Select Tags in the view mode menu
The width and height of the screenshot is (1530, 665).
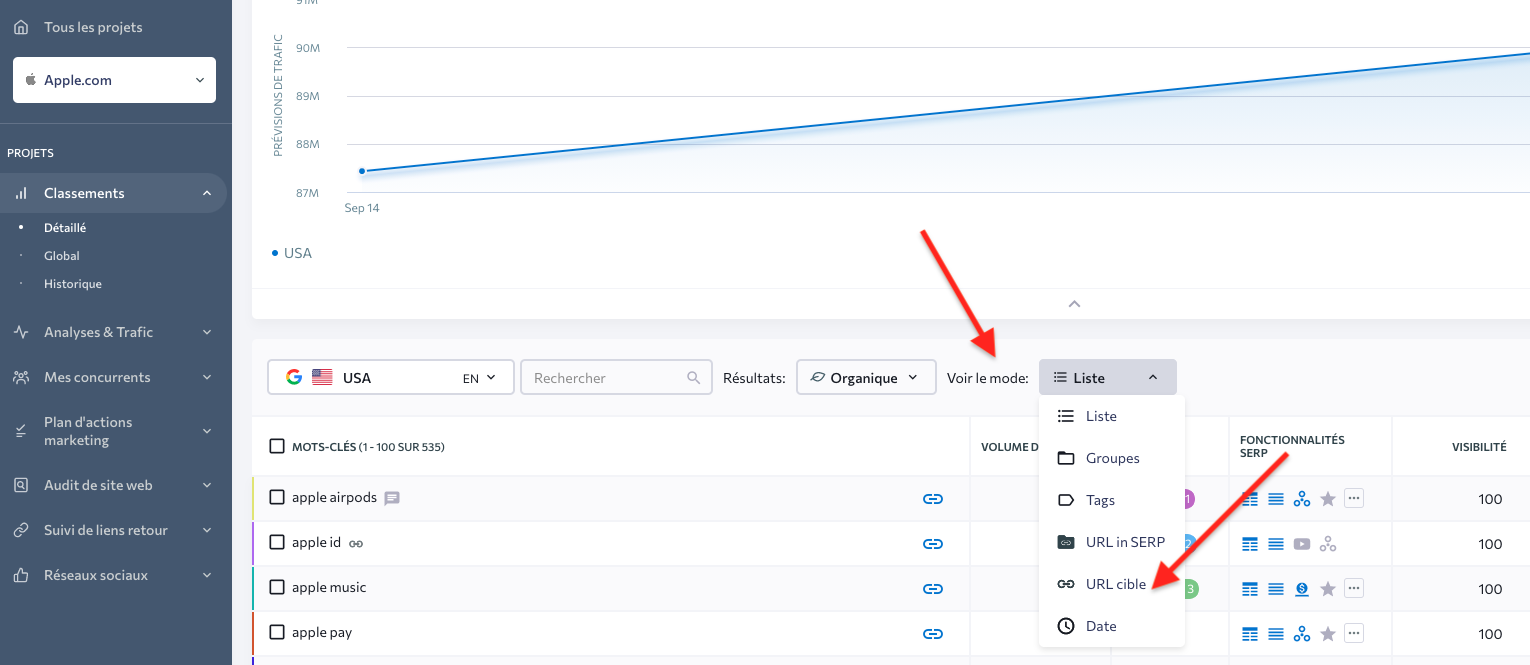[1112, 500]
